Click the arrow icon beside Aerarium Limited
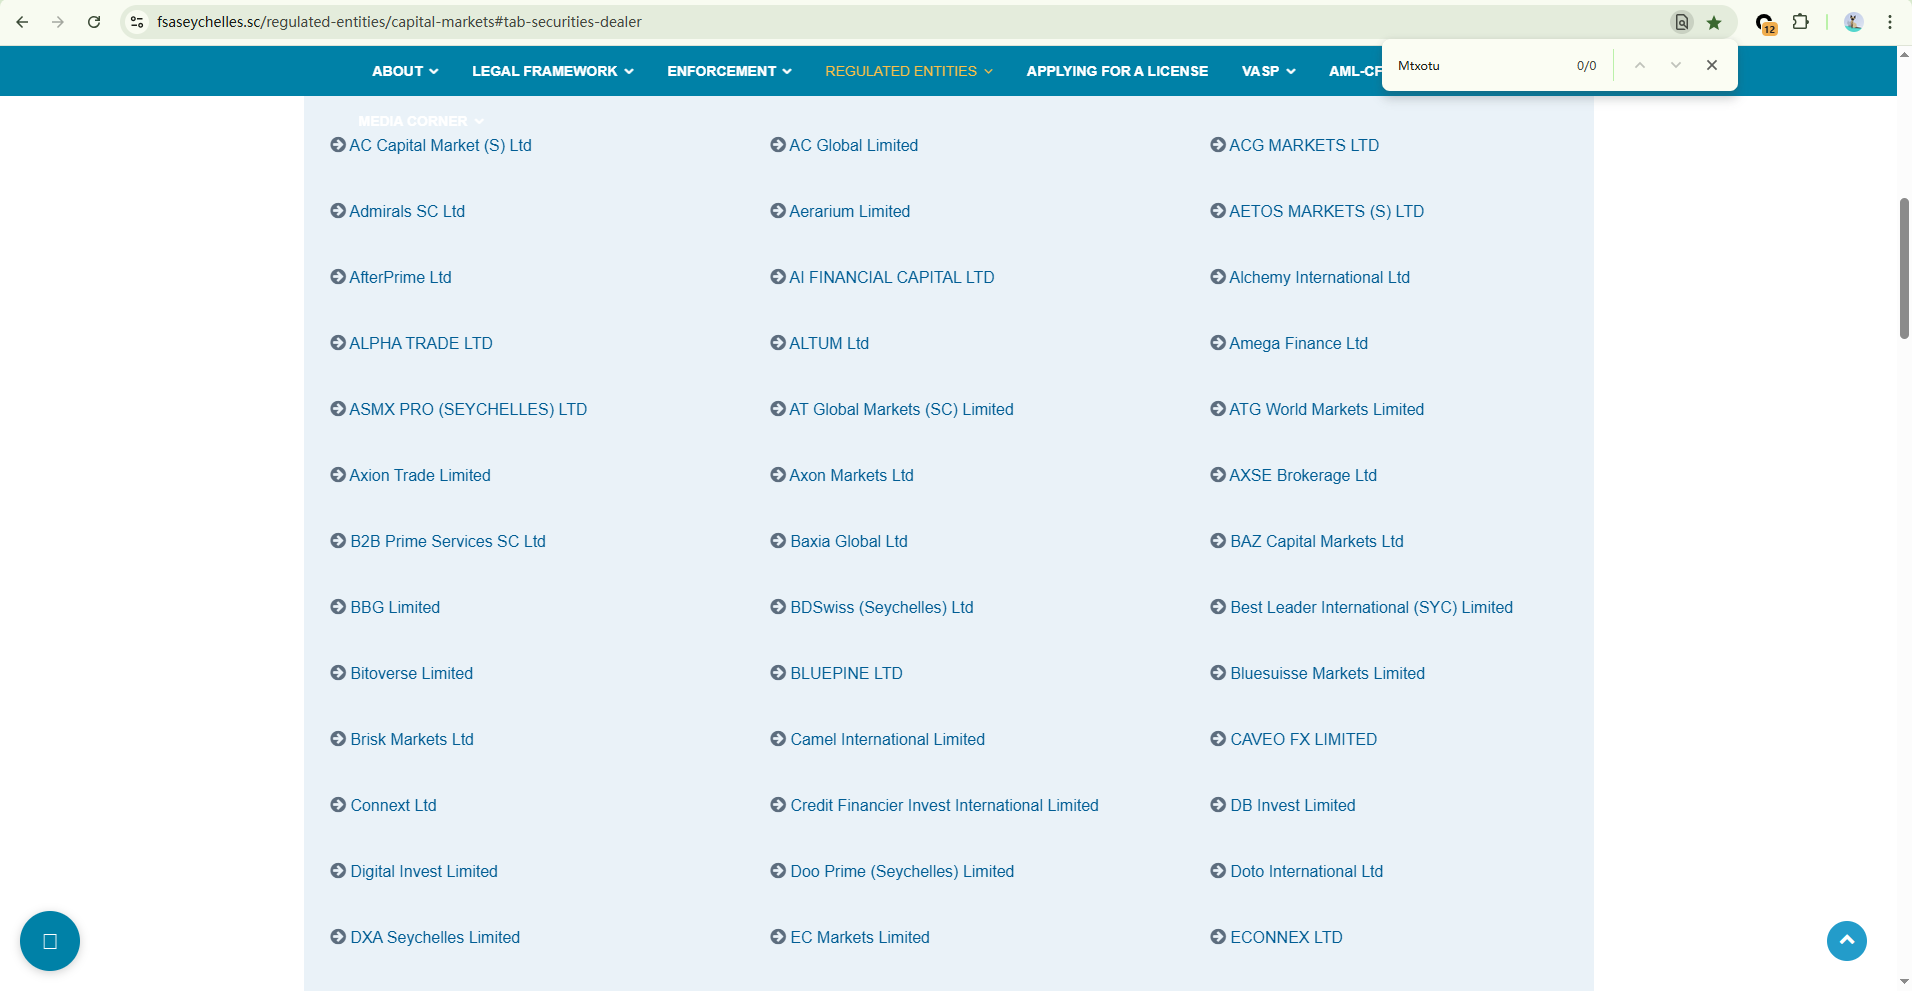 [x=778, y=211]
